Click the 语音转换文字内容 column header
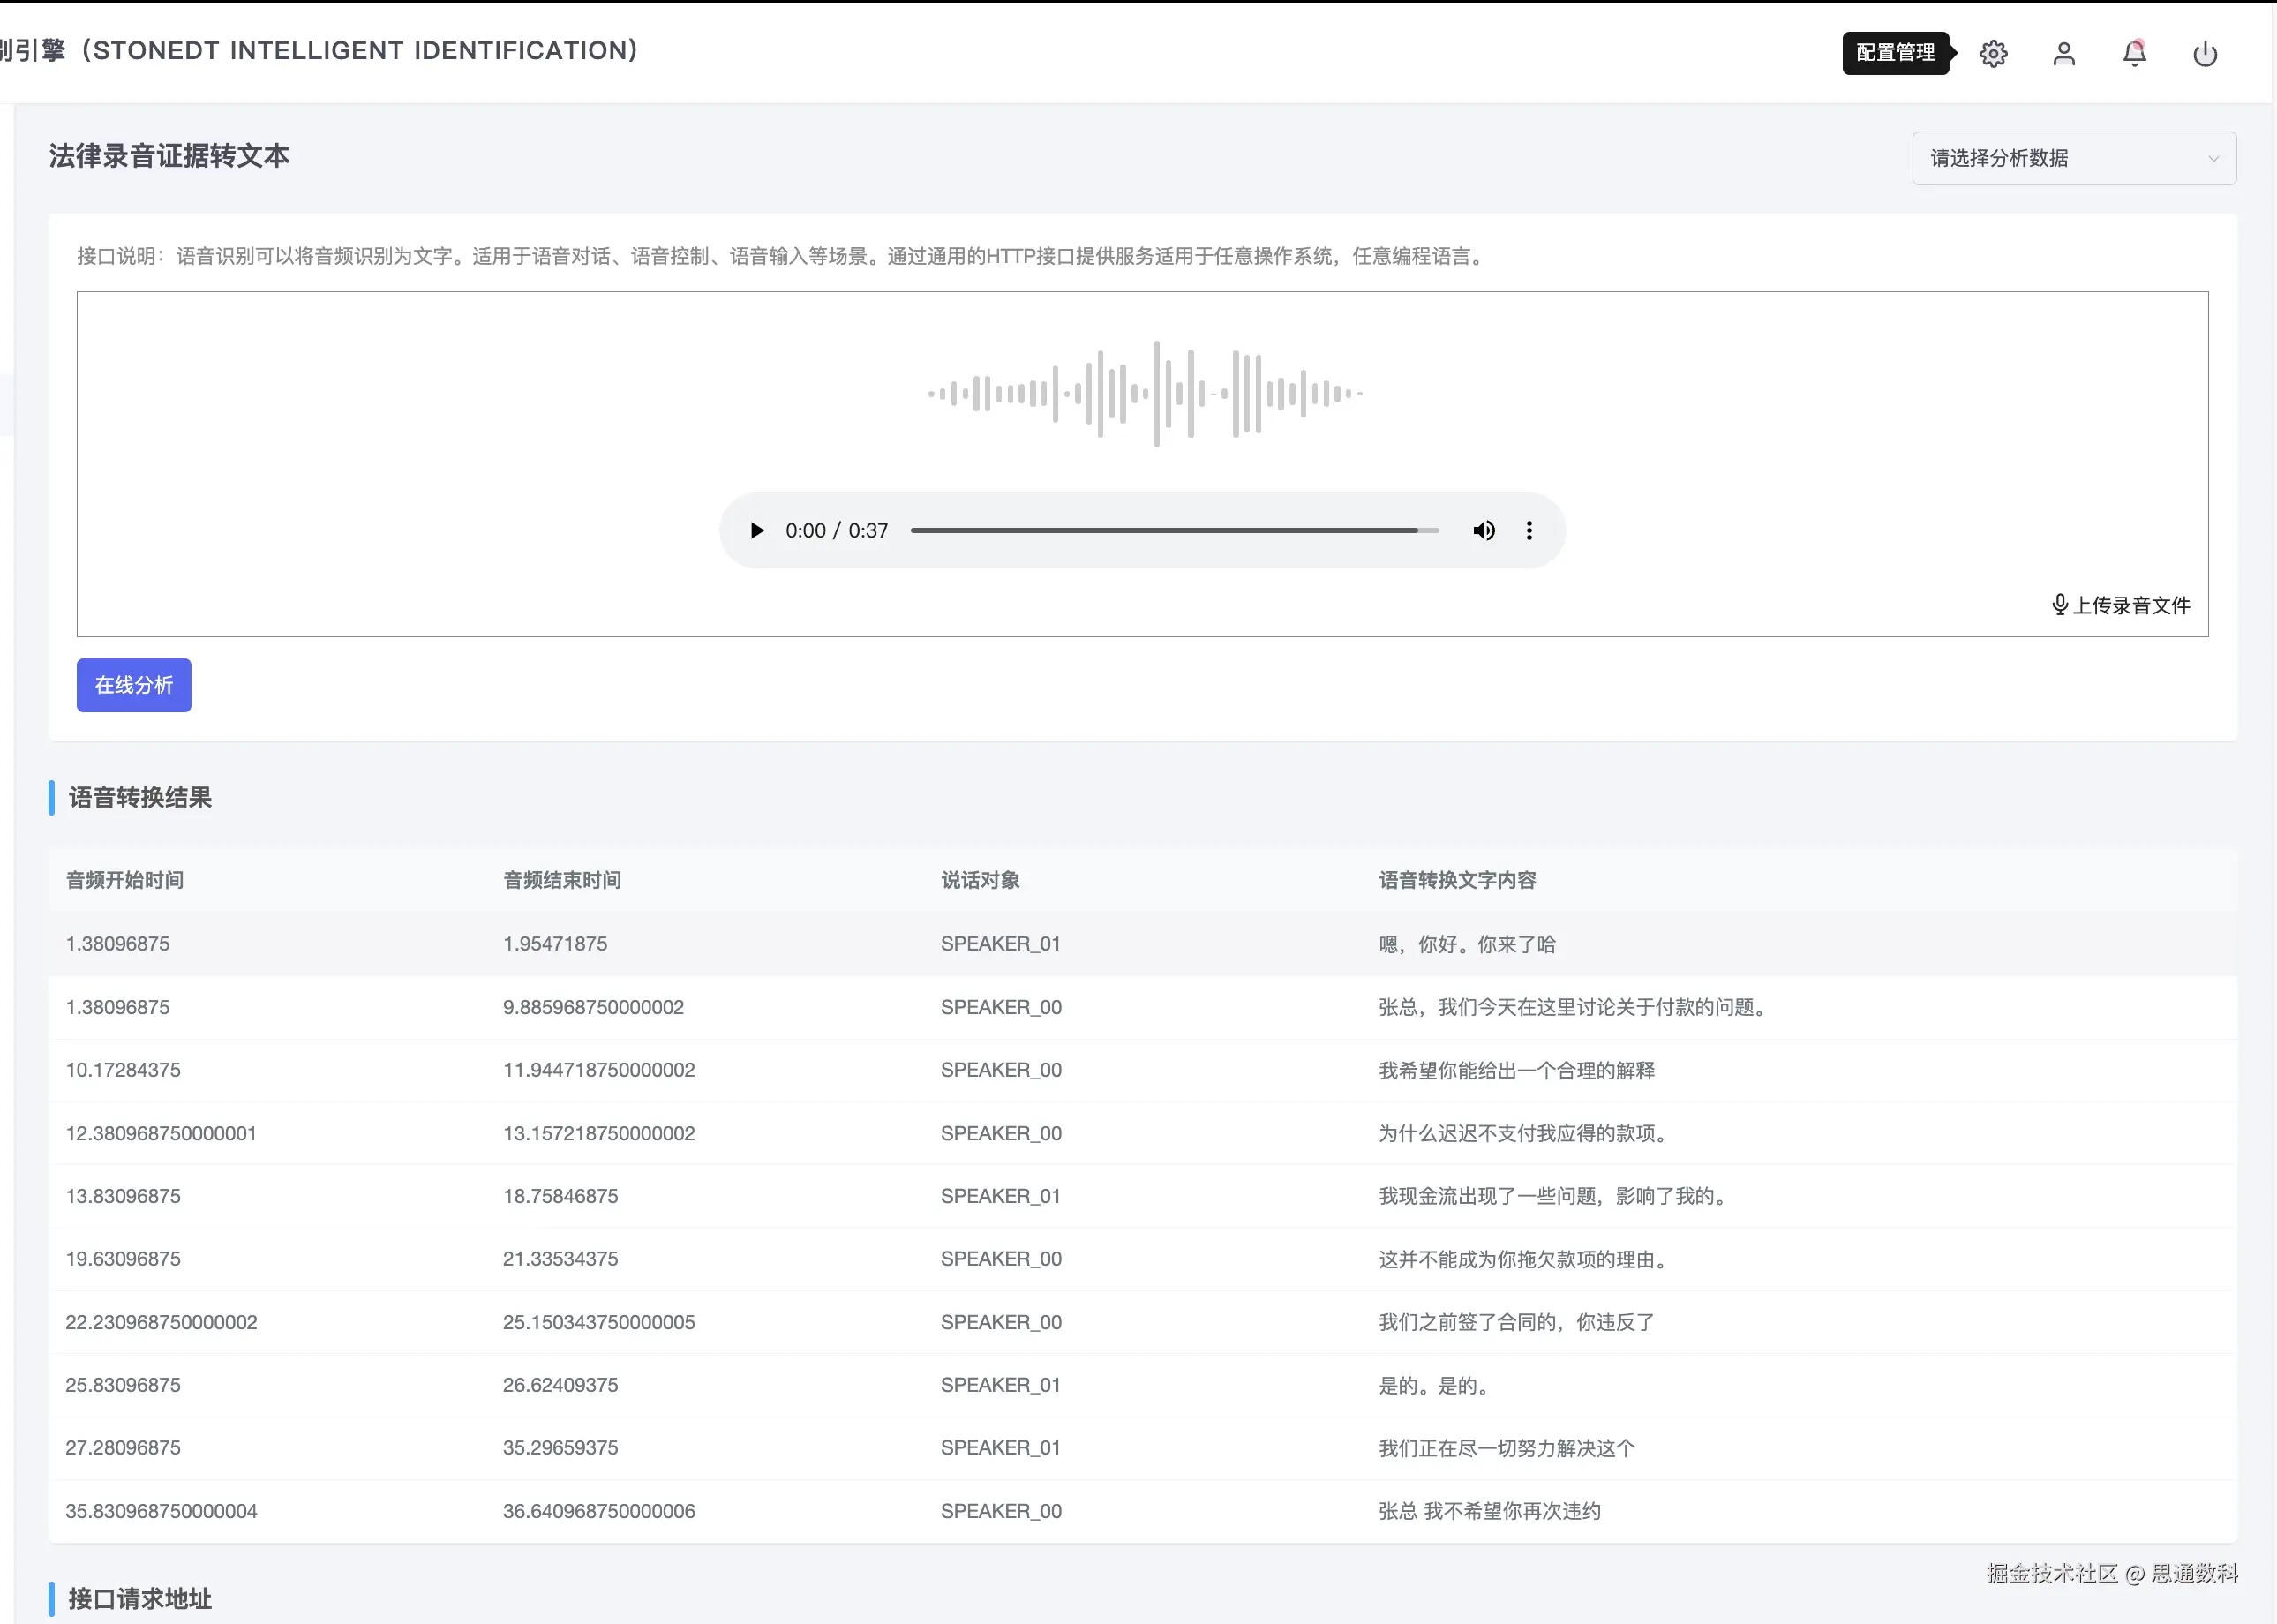 pos(1457,880)
